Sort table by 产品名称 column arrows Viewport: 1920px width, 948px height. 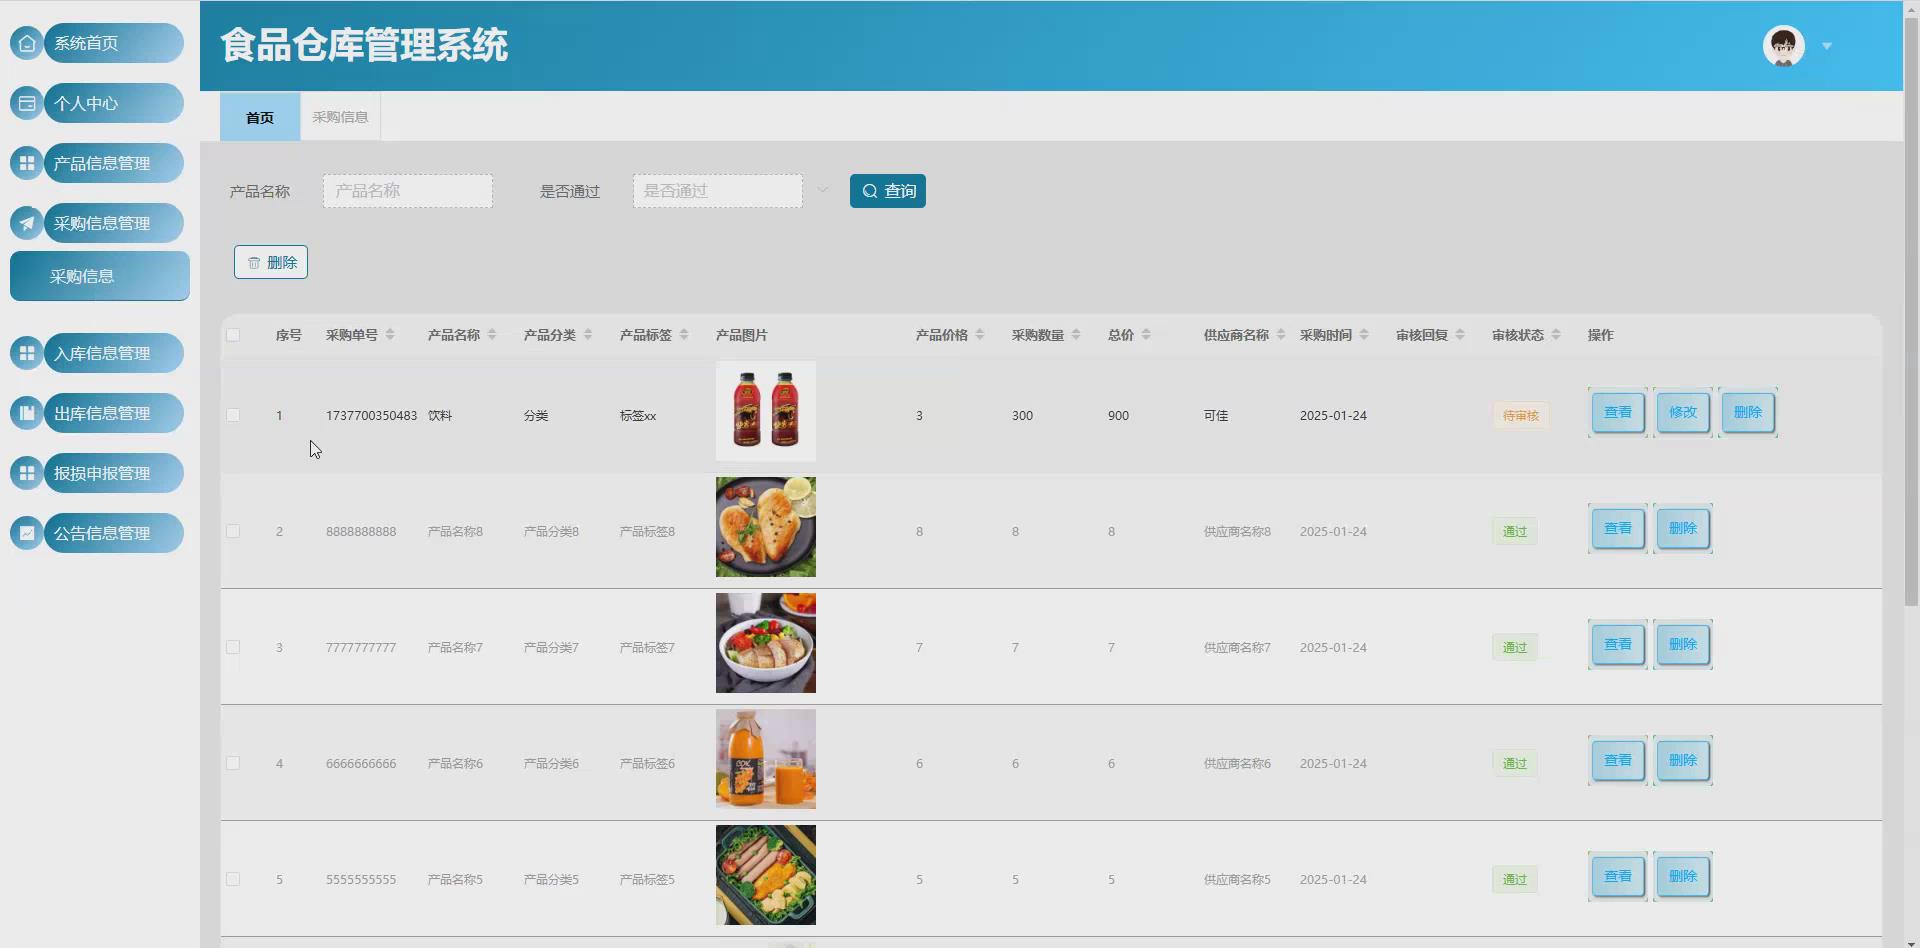(x=492, y=335)
